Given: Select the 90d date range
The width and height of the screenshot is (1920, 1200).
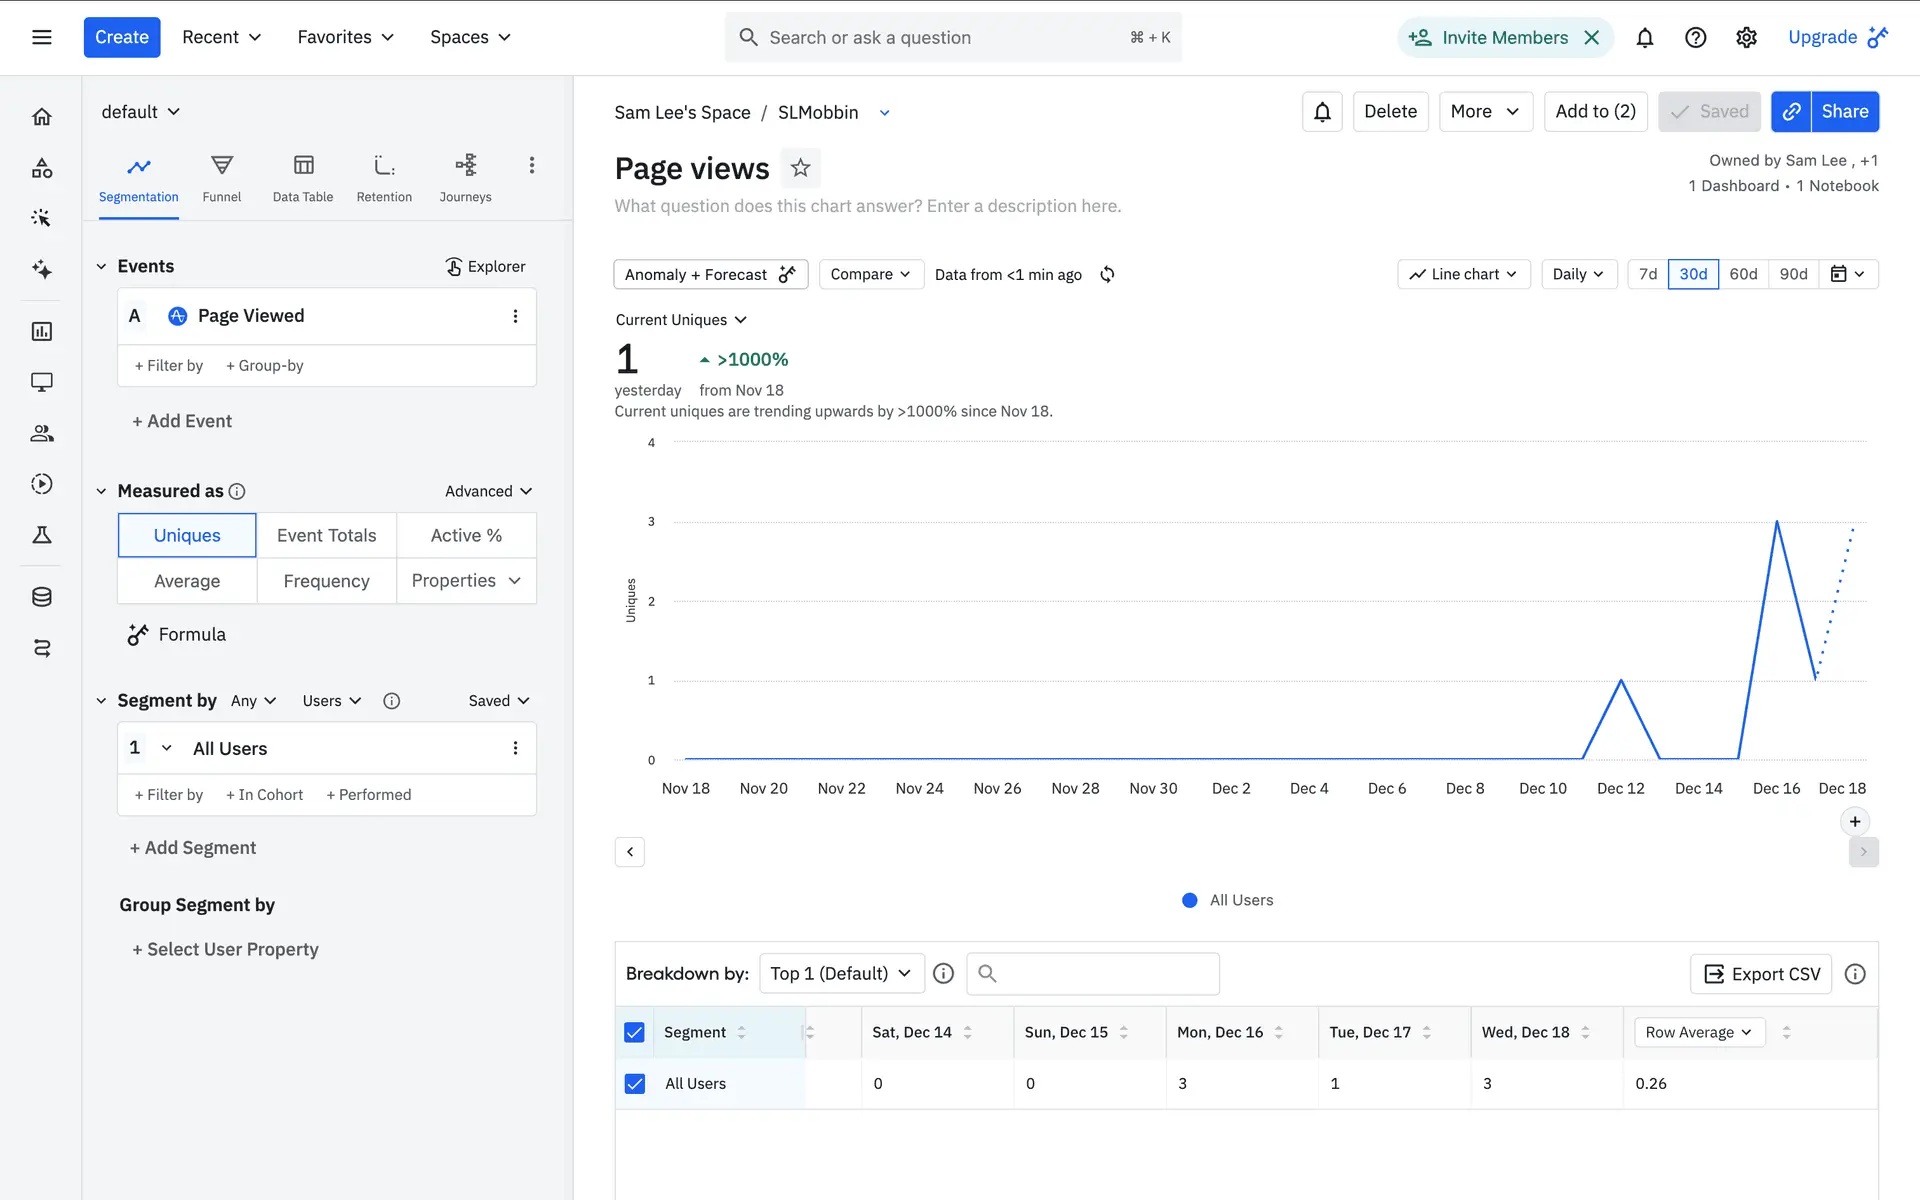Looking at the screenshot, I should point(1793,274).
